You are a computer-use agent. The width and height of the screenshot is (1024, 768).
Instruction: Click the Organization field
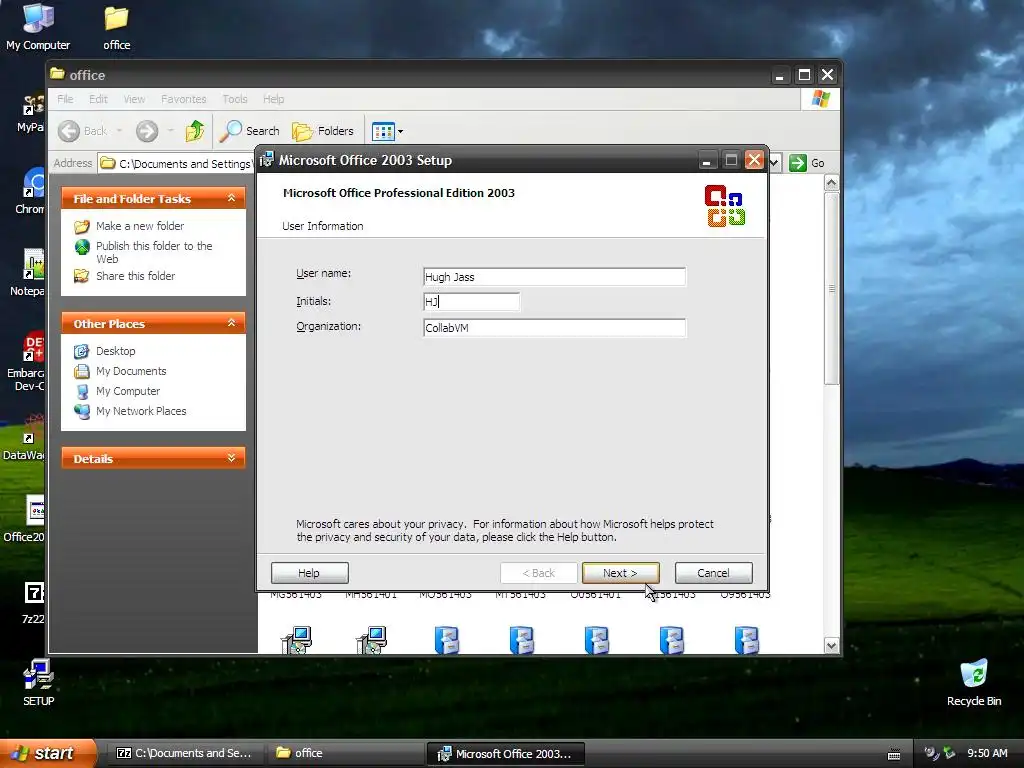coord(554,327)
